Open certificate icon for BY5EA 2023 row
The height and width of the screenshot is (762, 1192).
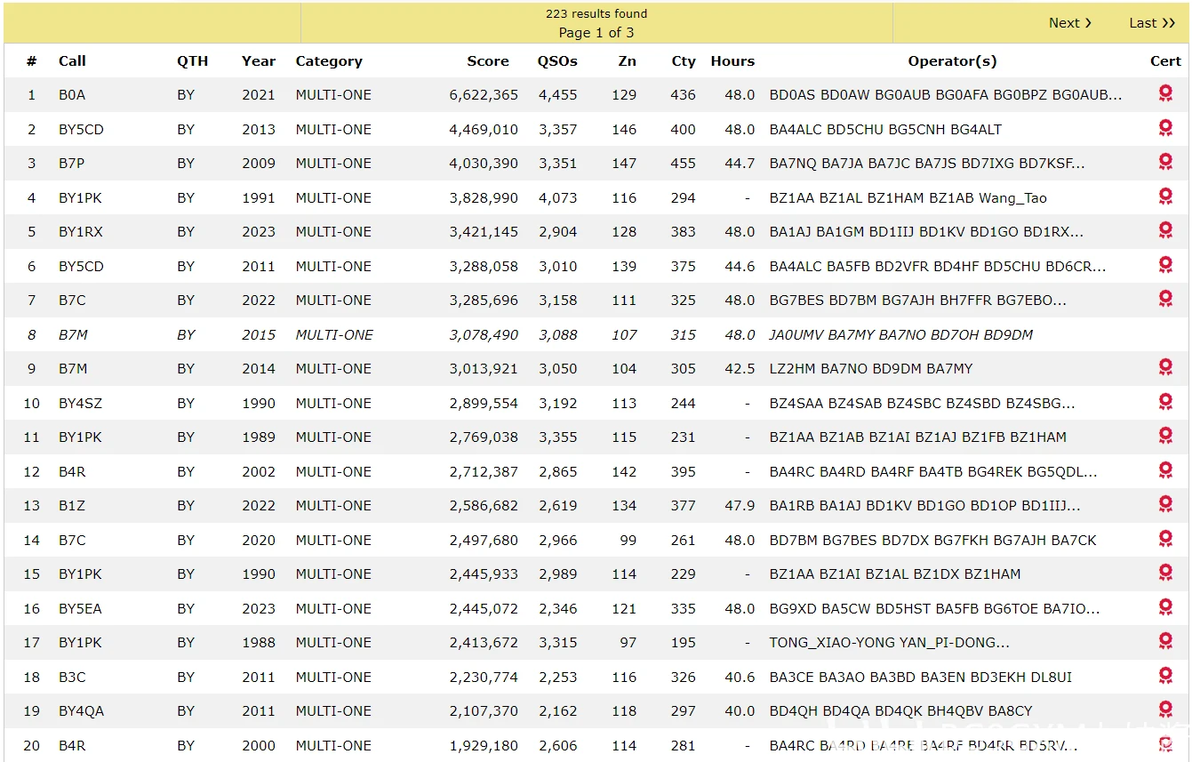(1165, 607)
